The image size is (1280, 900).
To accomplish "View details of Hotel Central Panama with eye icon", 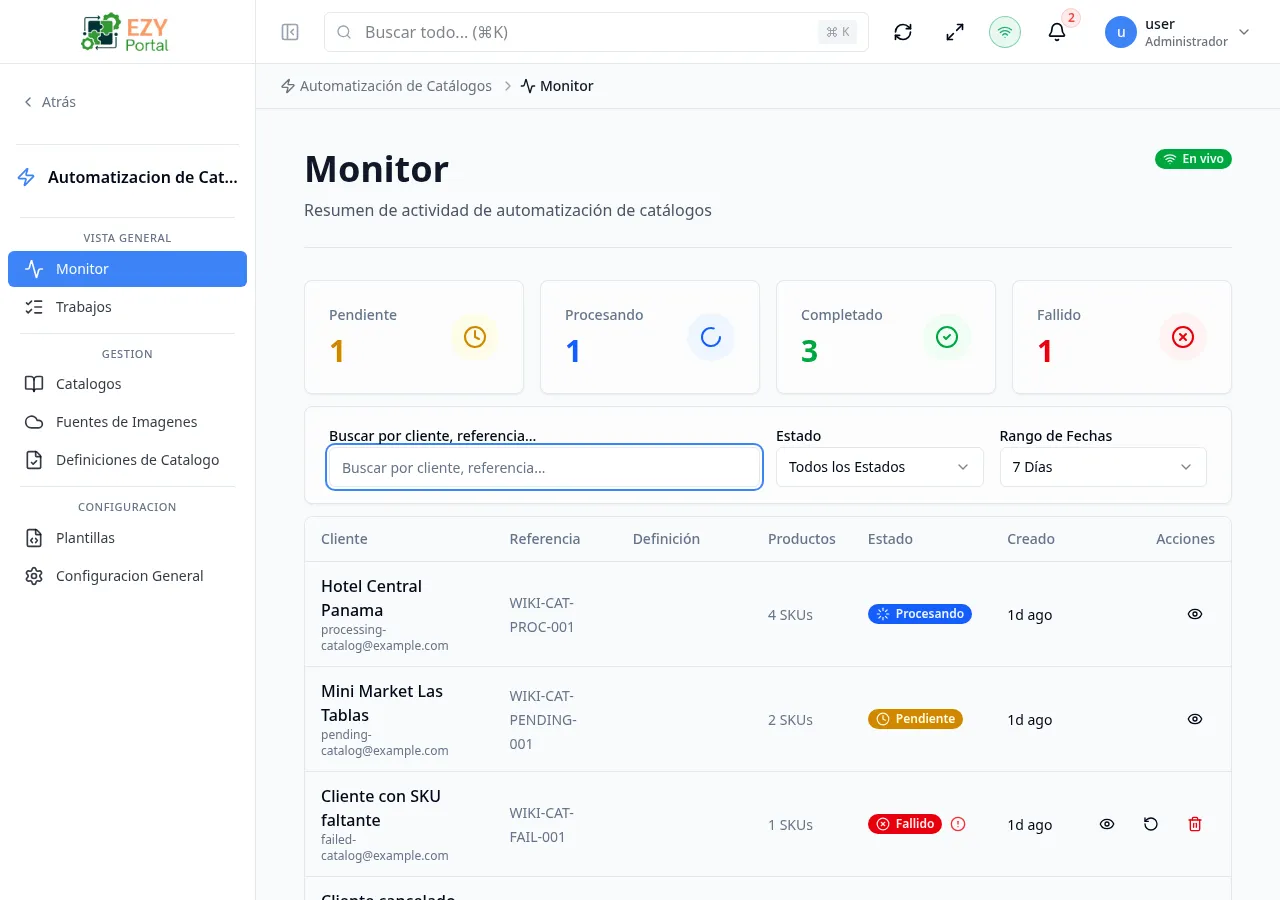I will pyautogui.click(x=1195, y=614).
